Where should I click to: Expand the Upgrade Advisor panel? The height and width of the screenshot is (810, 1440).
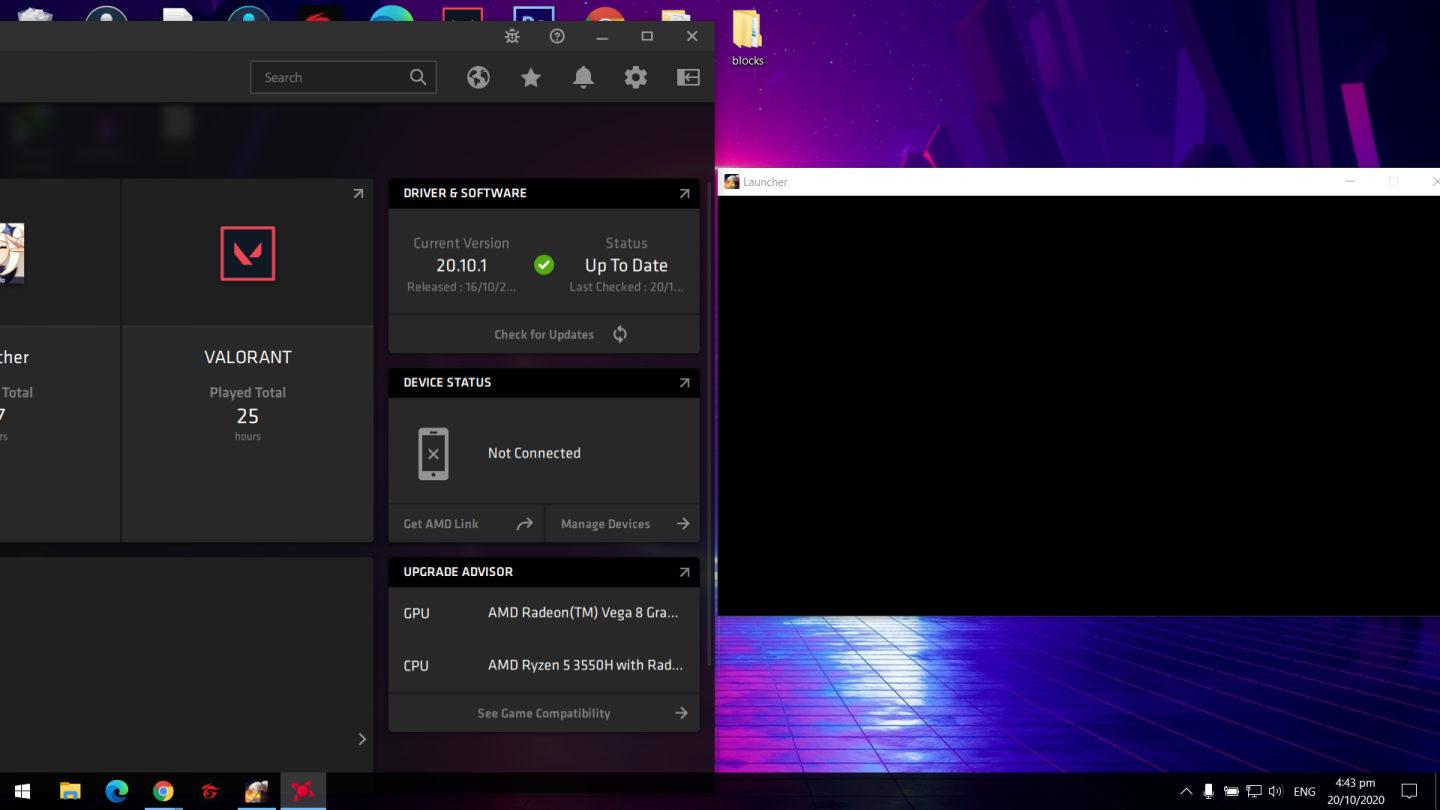684,572
